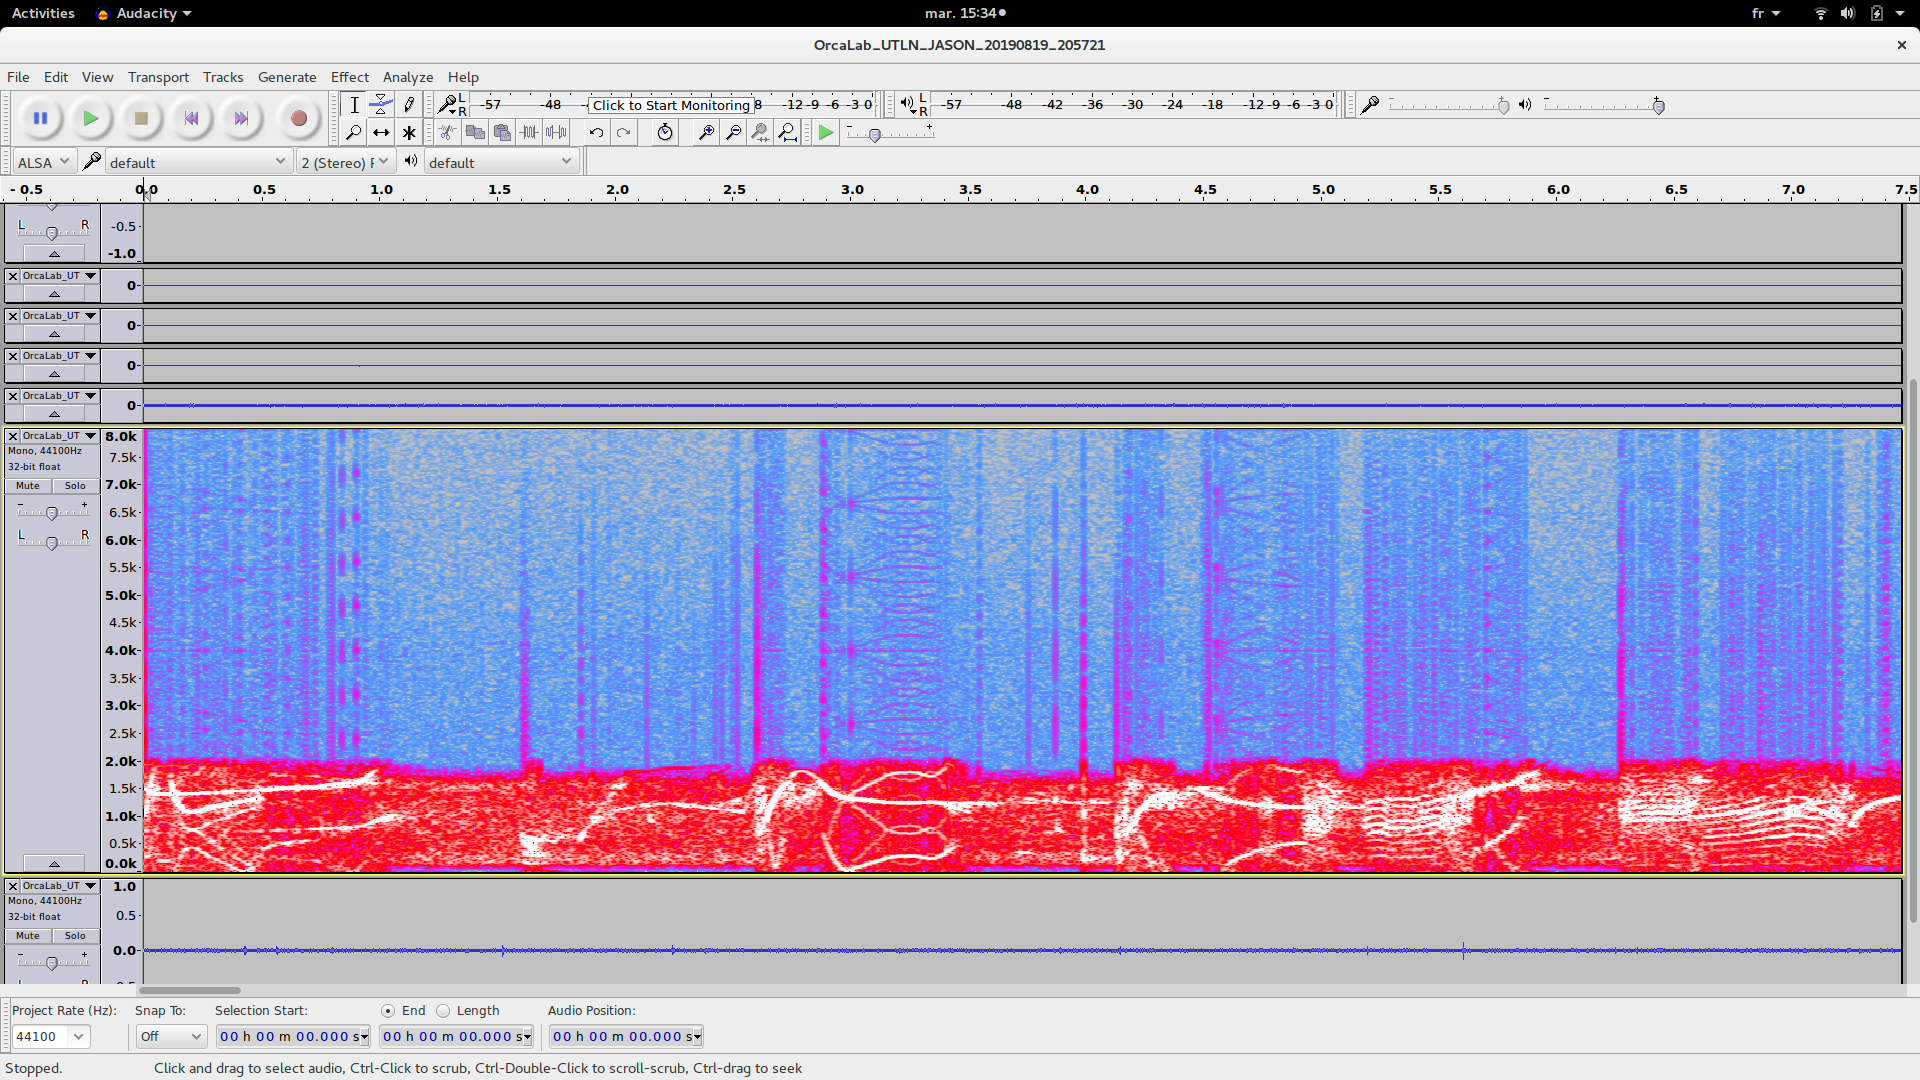The image size is (1920, 1080).
Task: Open the Effect menu
Action: 349,77
